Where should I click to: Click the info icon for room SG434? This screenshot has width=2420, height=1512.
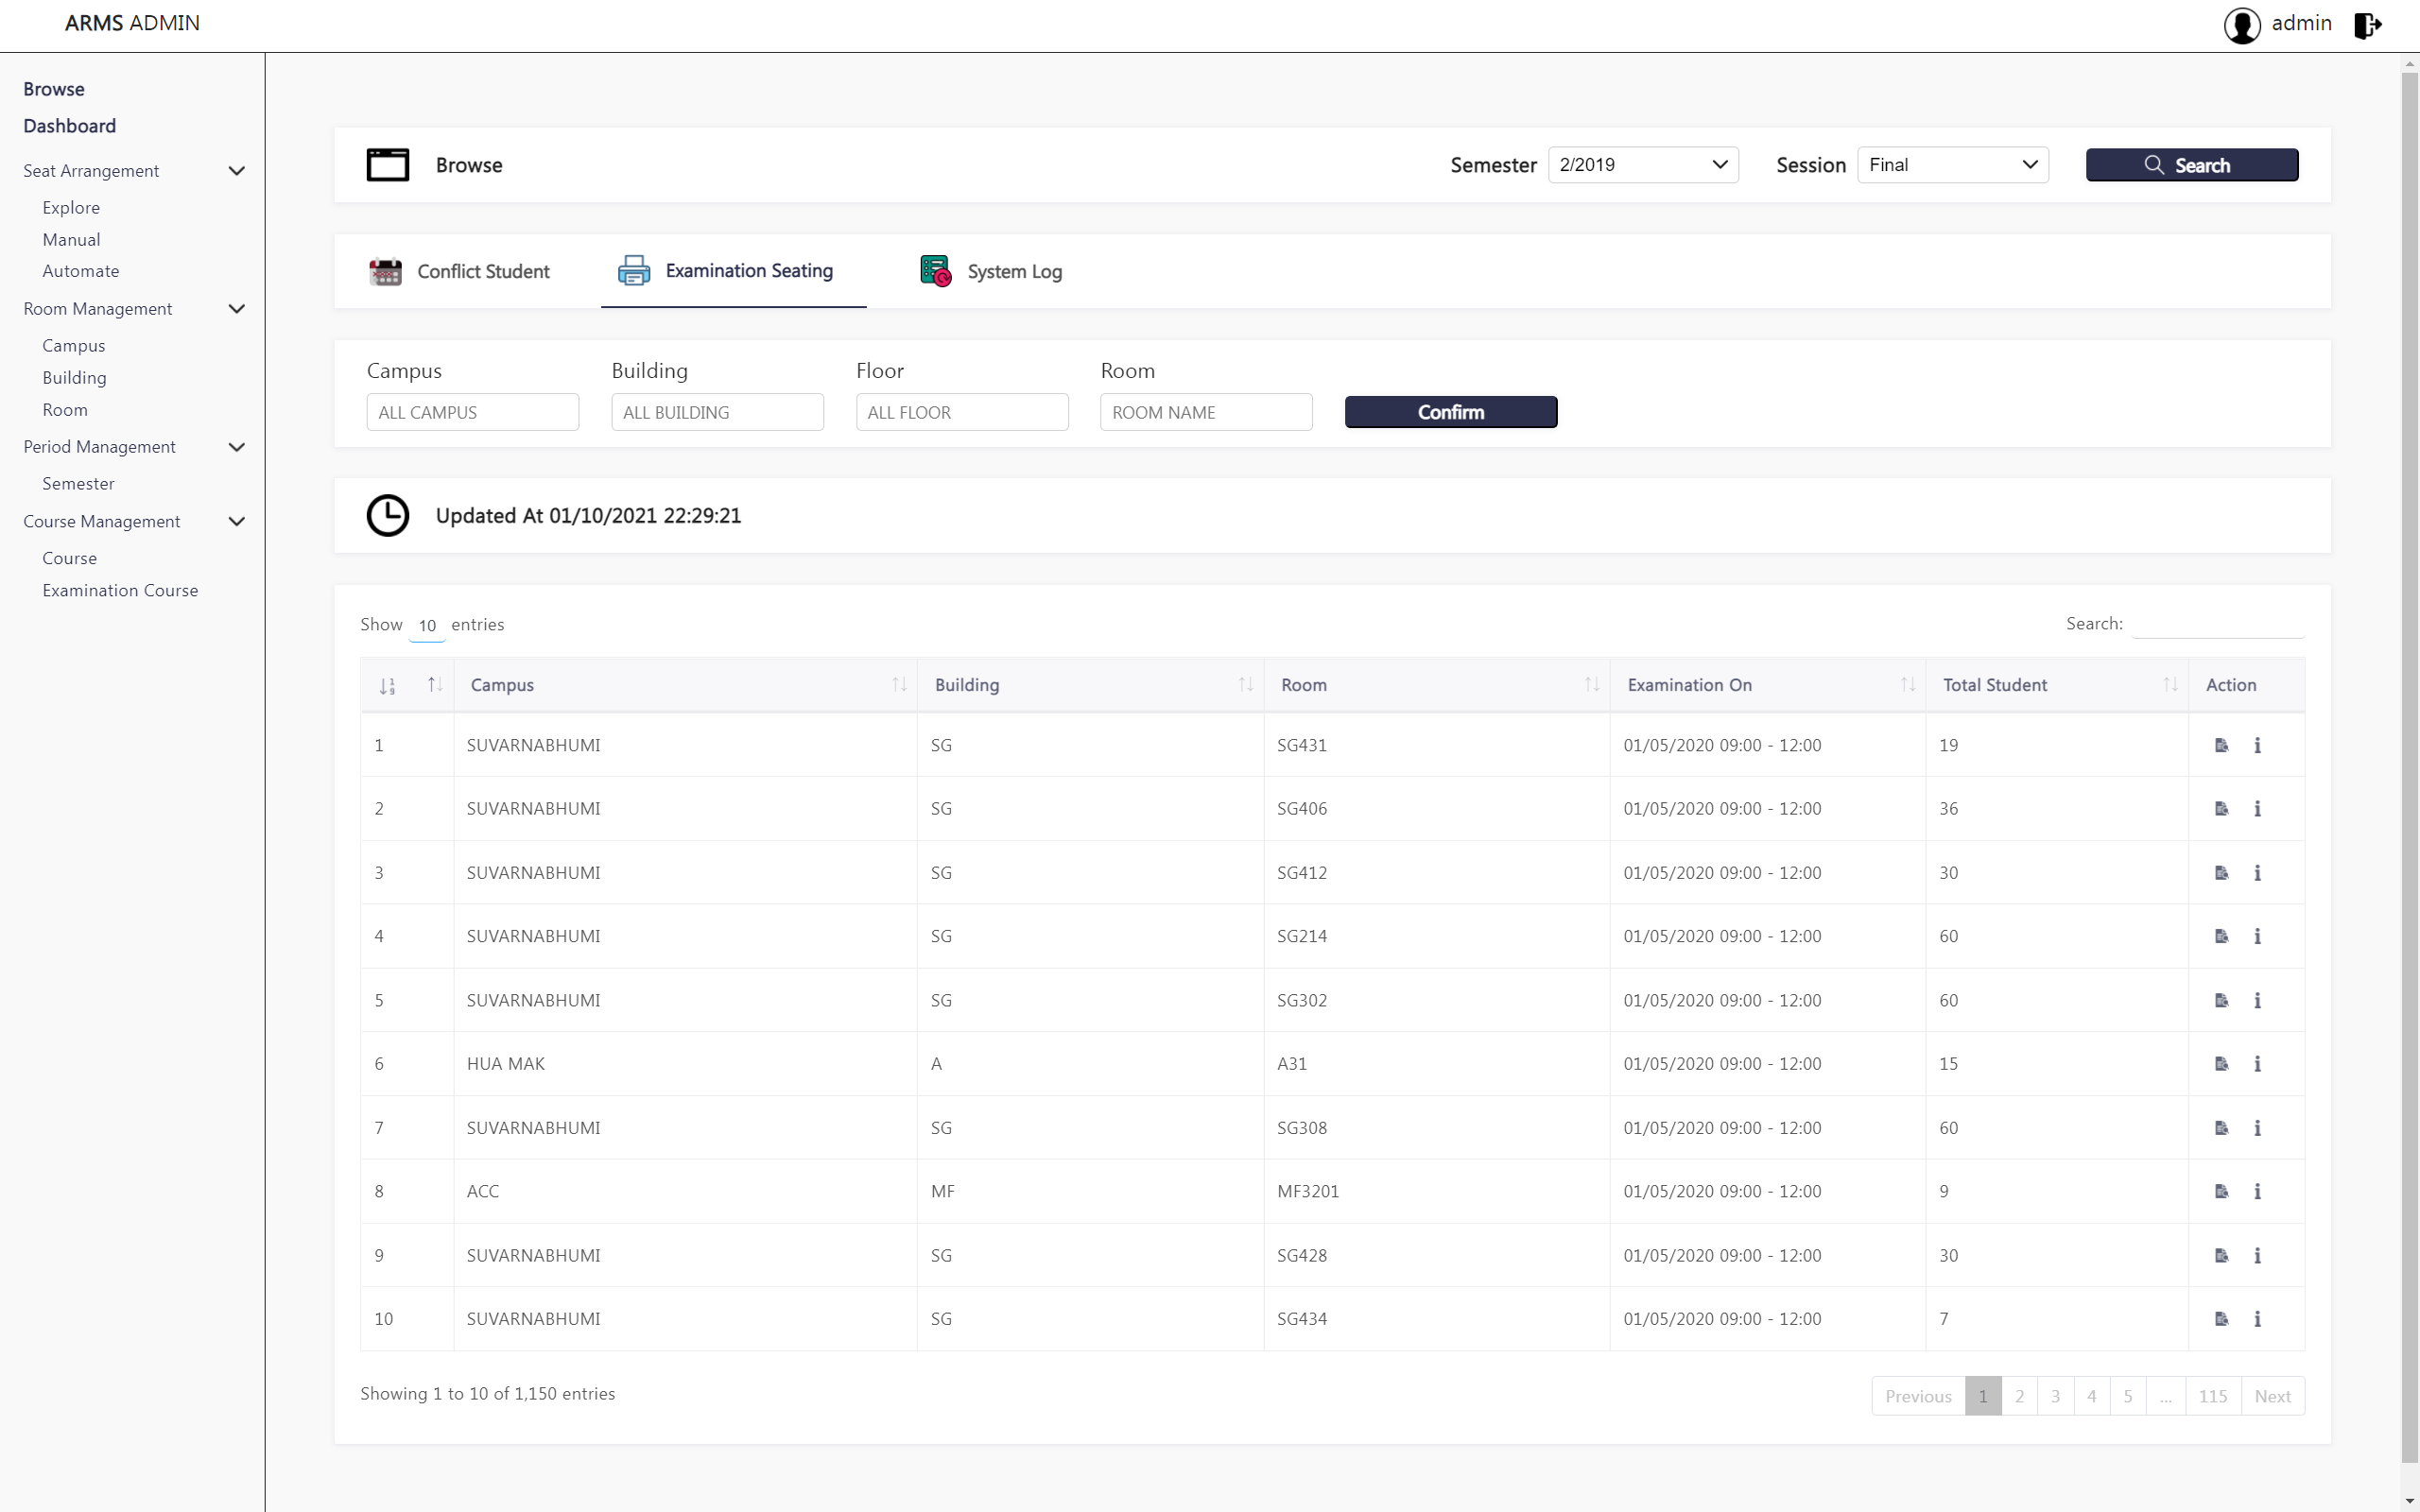[x=2257, y=1319]
